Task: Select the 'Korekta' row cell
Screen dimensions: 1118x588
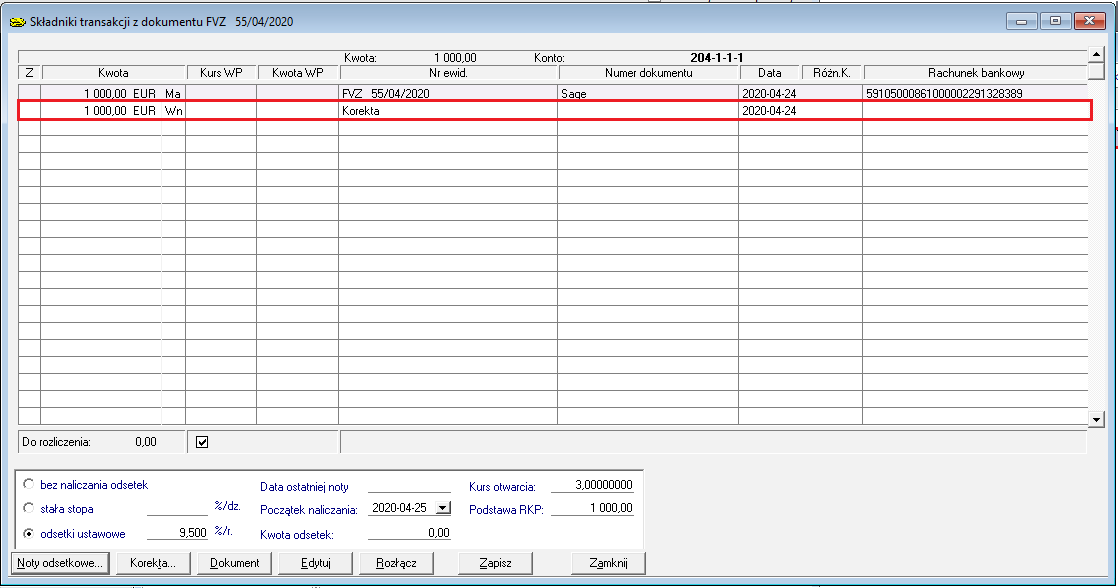Action: [448, 110]
